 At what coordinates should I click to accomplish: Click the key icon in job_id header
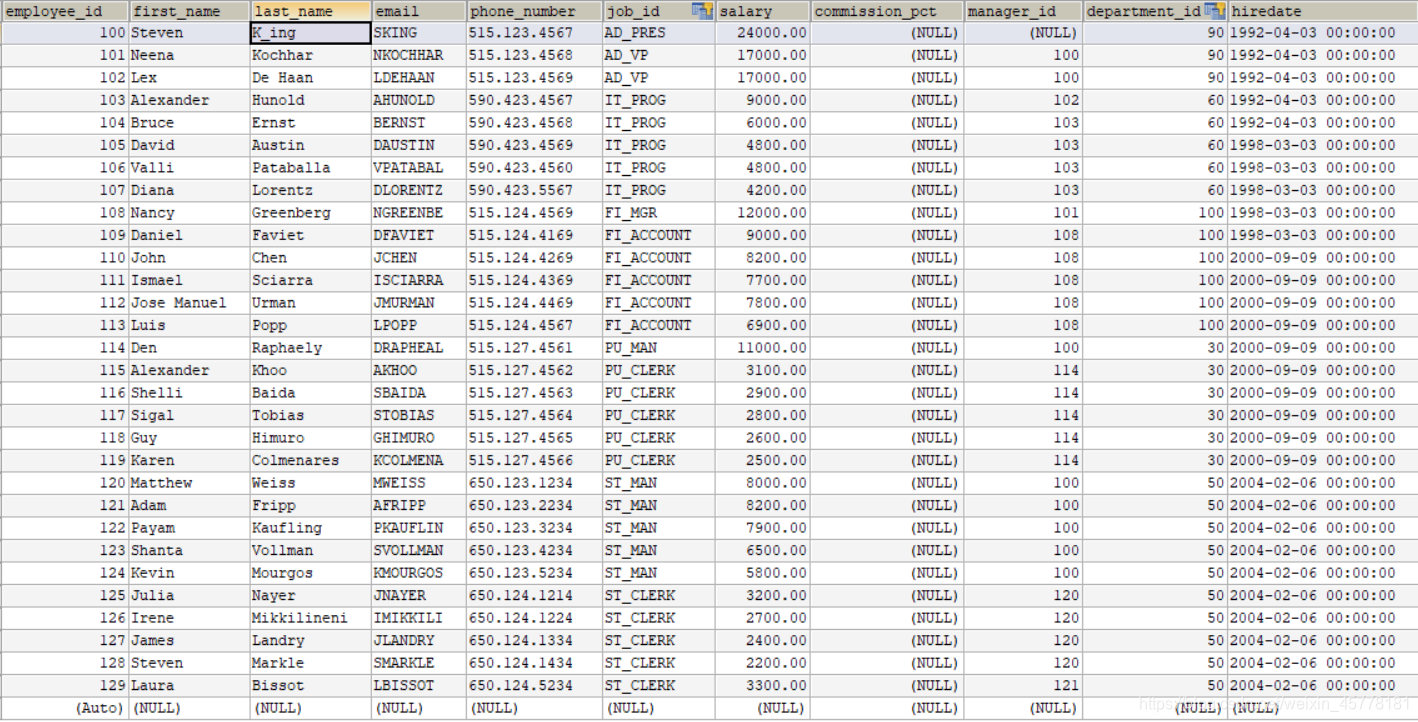coord(702,11)
